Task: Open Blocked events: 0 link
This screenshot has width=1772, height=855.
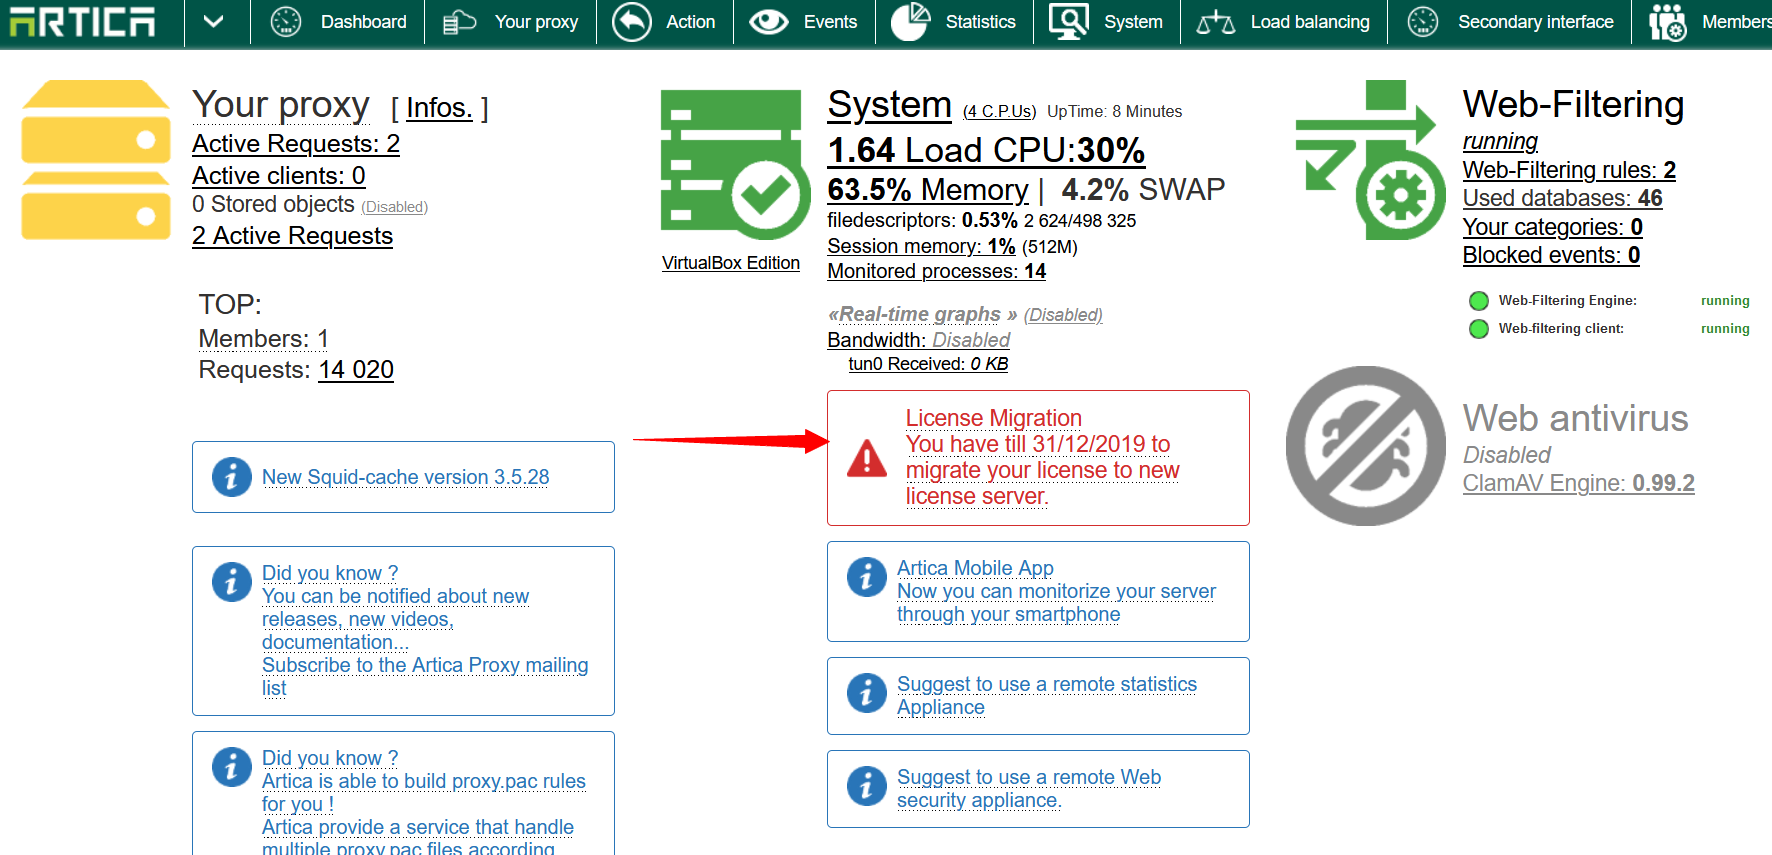Action: [1551, 255]
